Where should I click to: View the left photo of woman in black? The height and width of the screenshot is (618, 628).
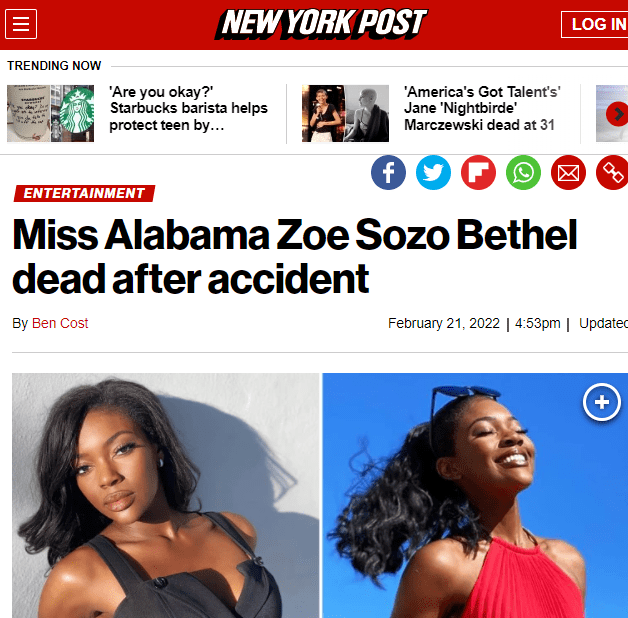(x=165, y=495)
